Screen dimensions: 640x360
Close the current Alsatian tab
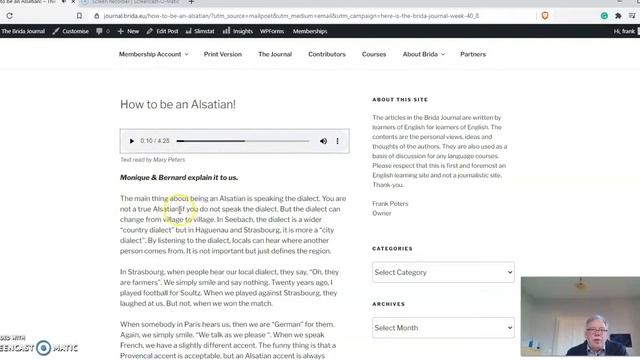[73, 2]
